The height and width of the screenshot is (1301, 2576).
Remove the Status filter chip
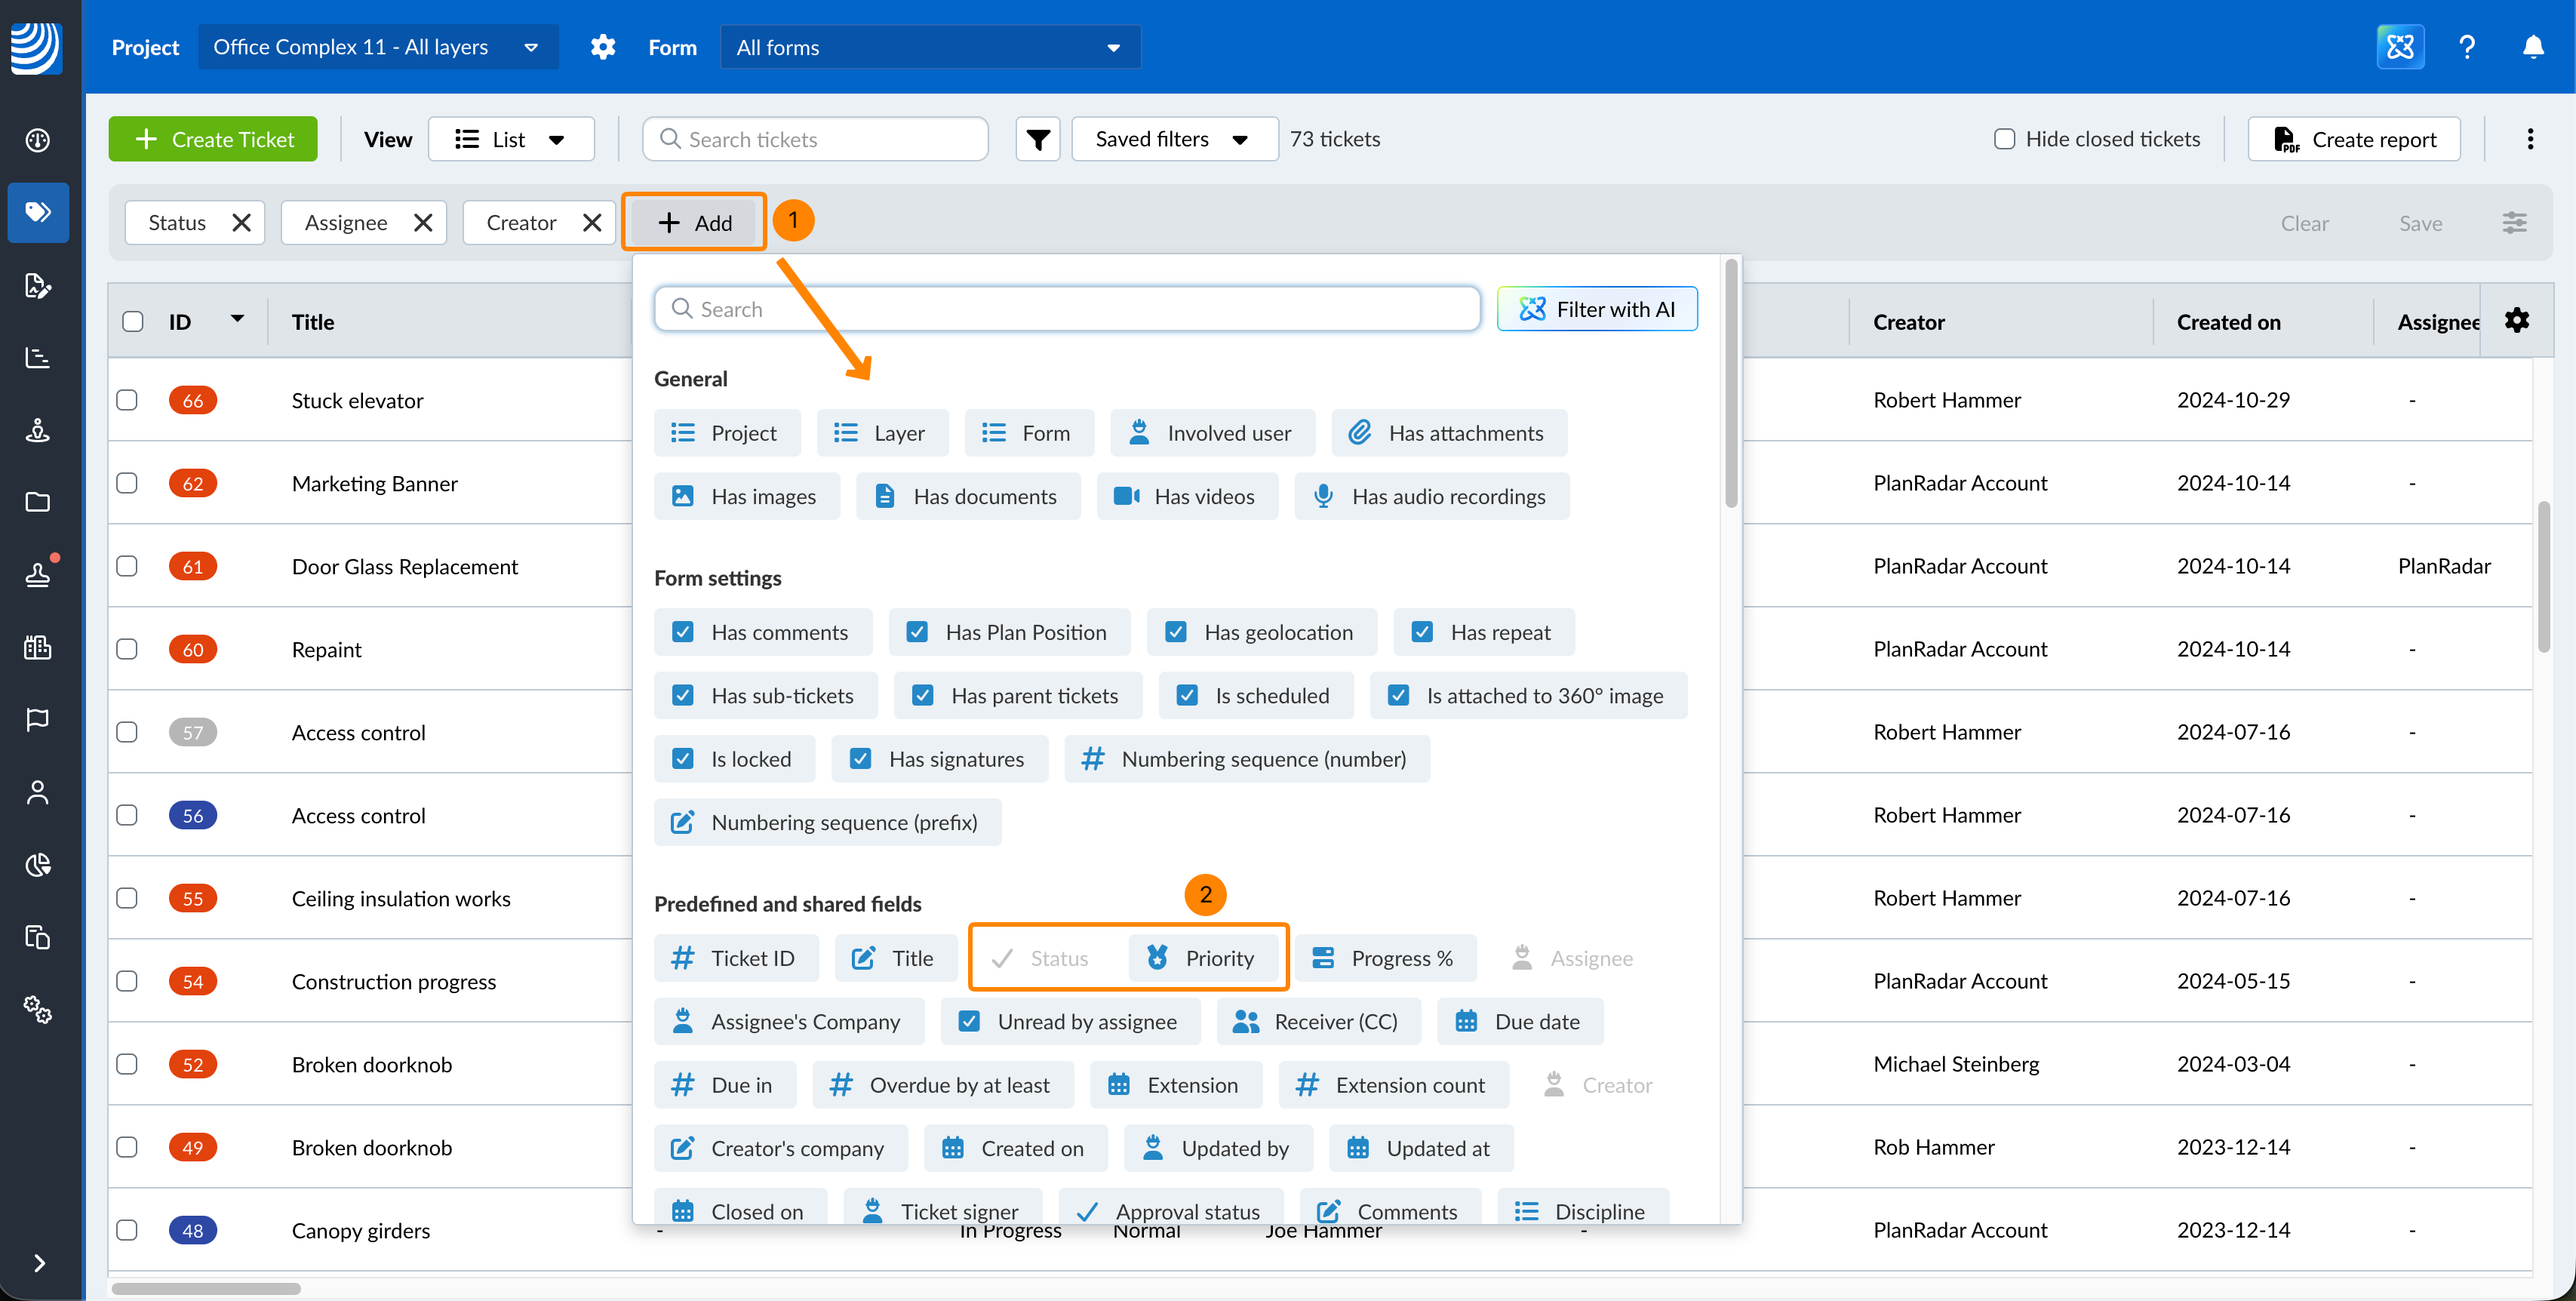point(241,223)
